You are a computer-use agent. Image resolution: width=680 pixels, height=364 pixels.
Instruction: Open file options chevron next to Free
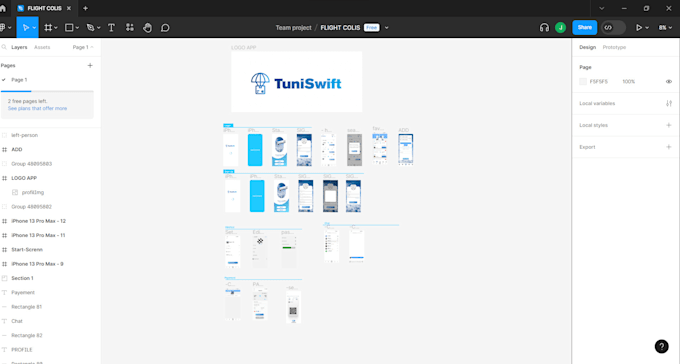386,28
